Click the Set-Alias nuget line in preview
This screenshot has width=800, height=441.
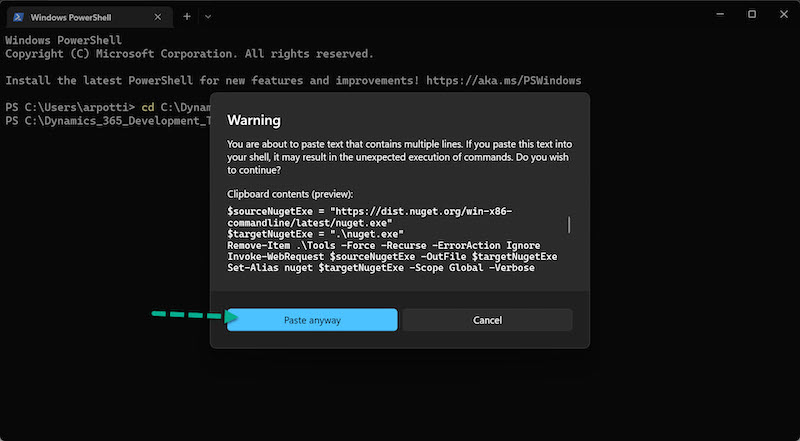[381, 267]
